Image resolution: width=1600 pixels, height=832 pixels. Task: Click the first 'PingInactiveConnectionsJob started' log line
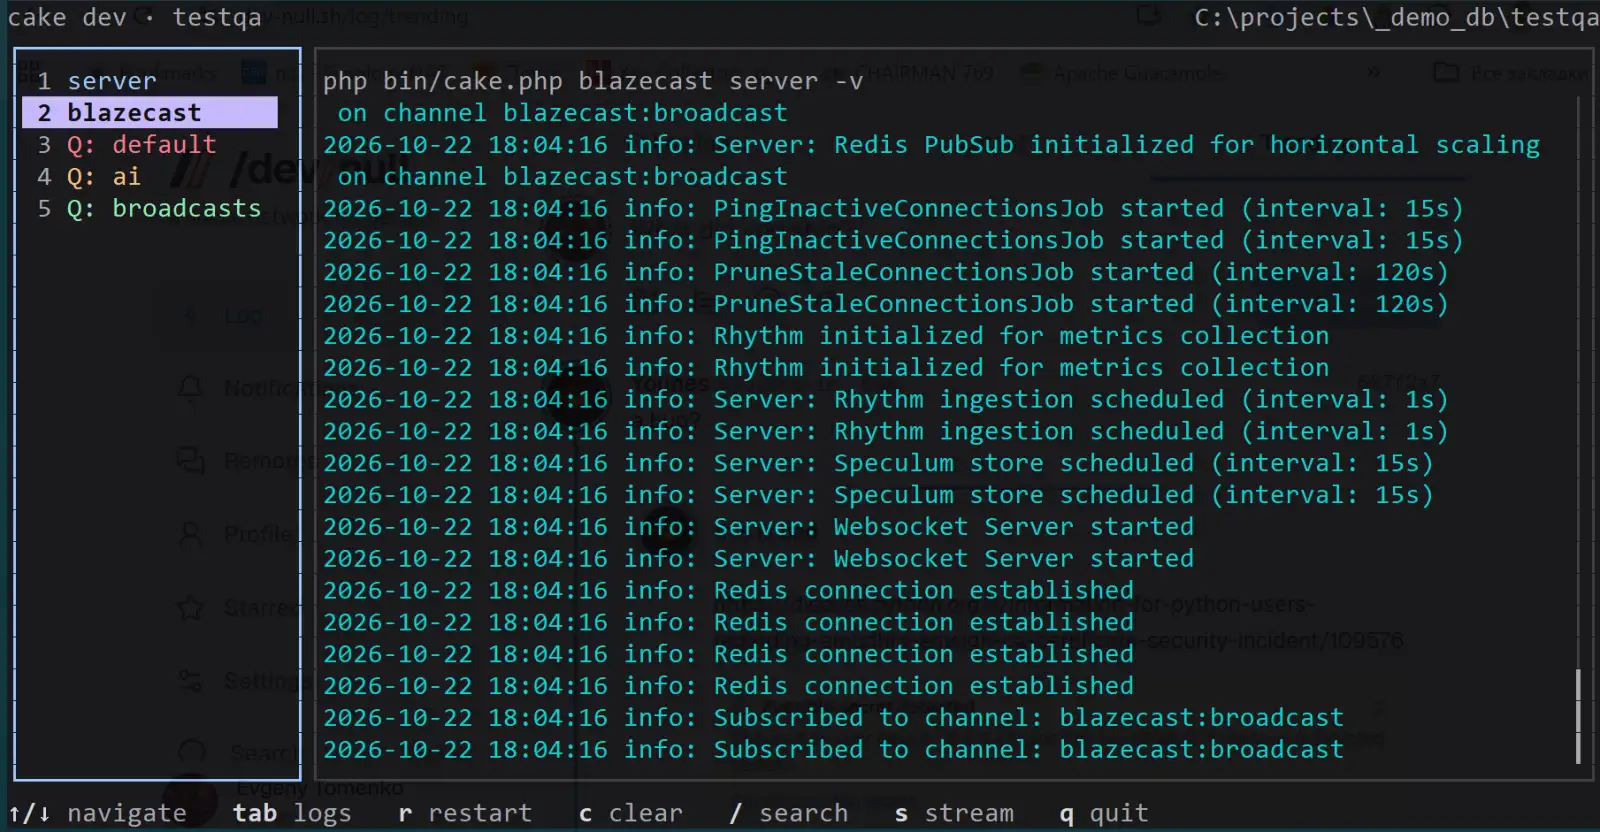893,208
